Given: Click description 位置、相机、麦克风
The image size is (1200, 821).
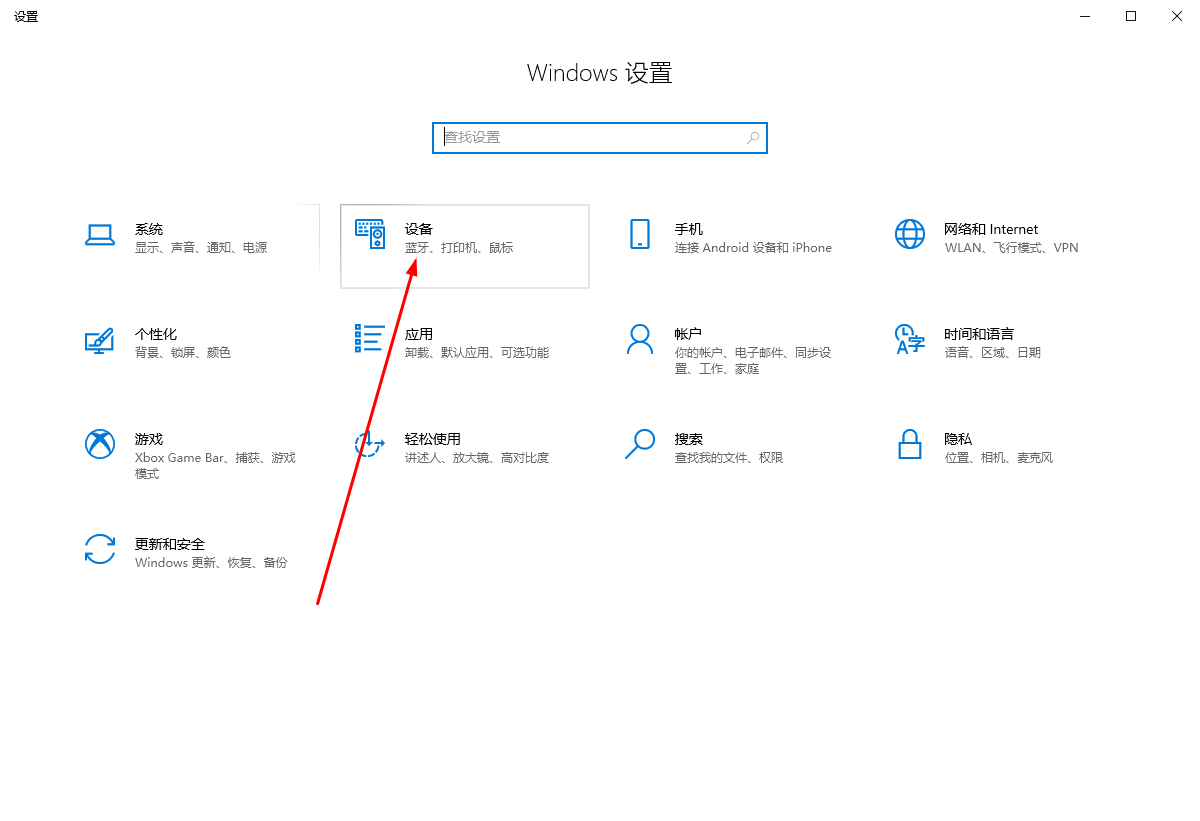Looking at the screenshot, I should (999, 458).
